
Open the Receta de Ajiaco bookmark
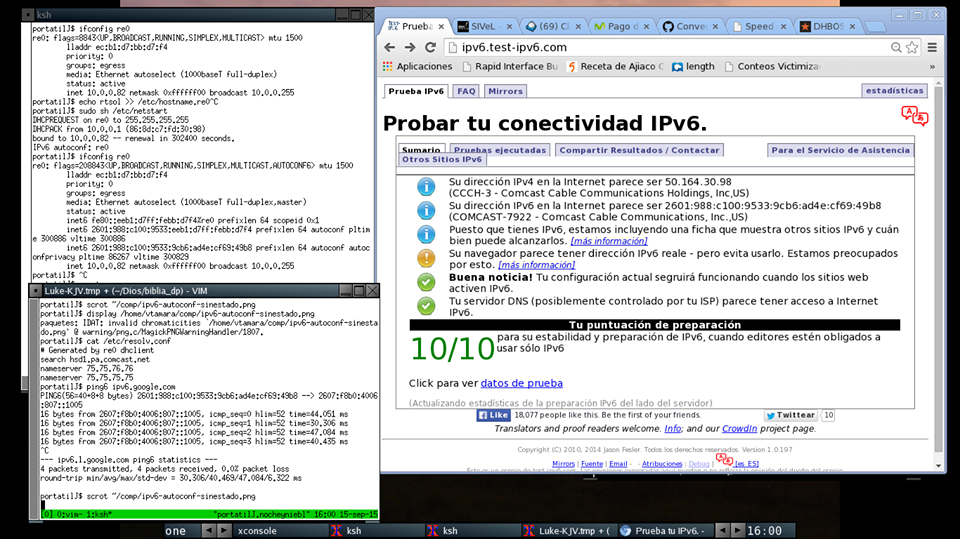(x=615, y=66)
